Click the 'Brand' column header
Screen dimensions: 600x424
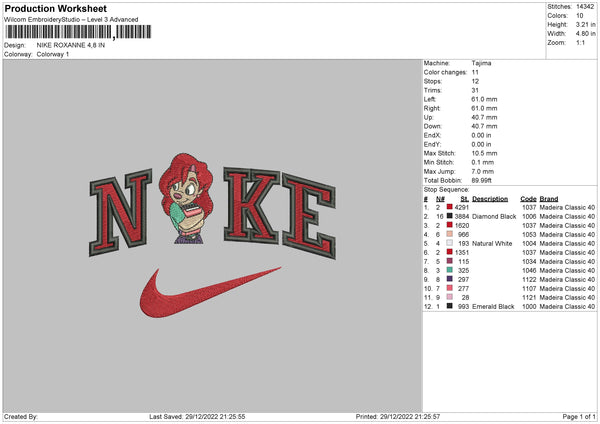click(549, 199)
